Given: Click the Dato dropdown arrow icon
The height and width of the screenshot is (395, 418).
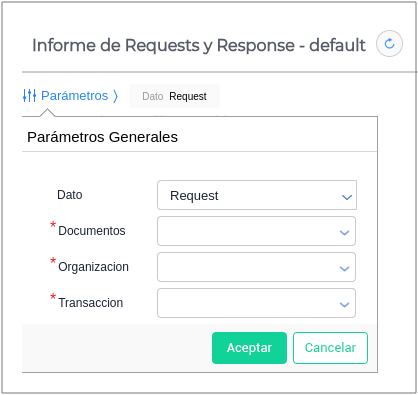Looking at the screenshot, I should [x=347, y=197].
